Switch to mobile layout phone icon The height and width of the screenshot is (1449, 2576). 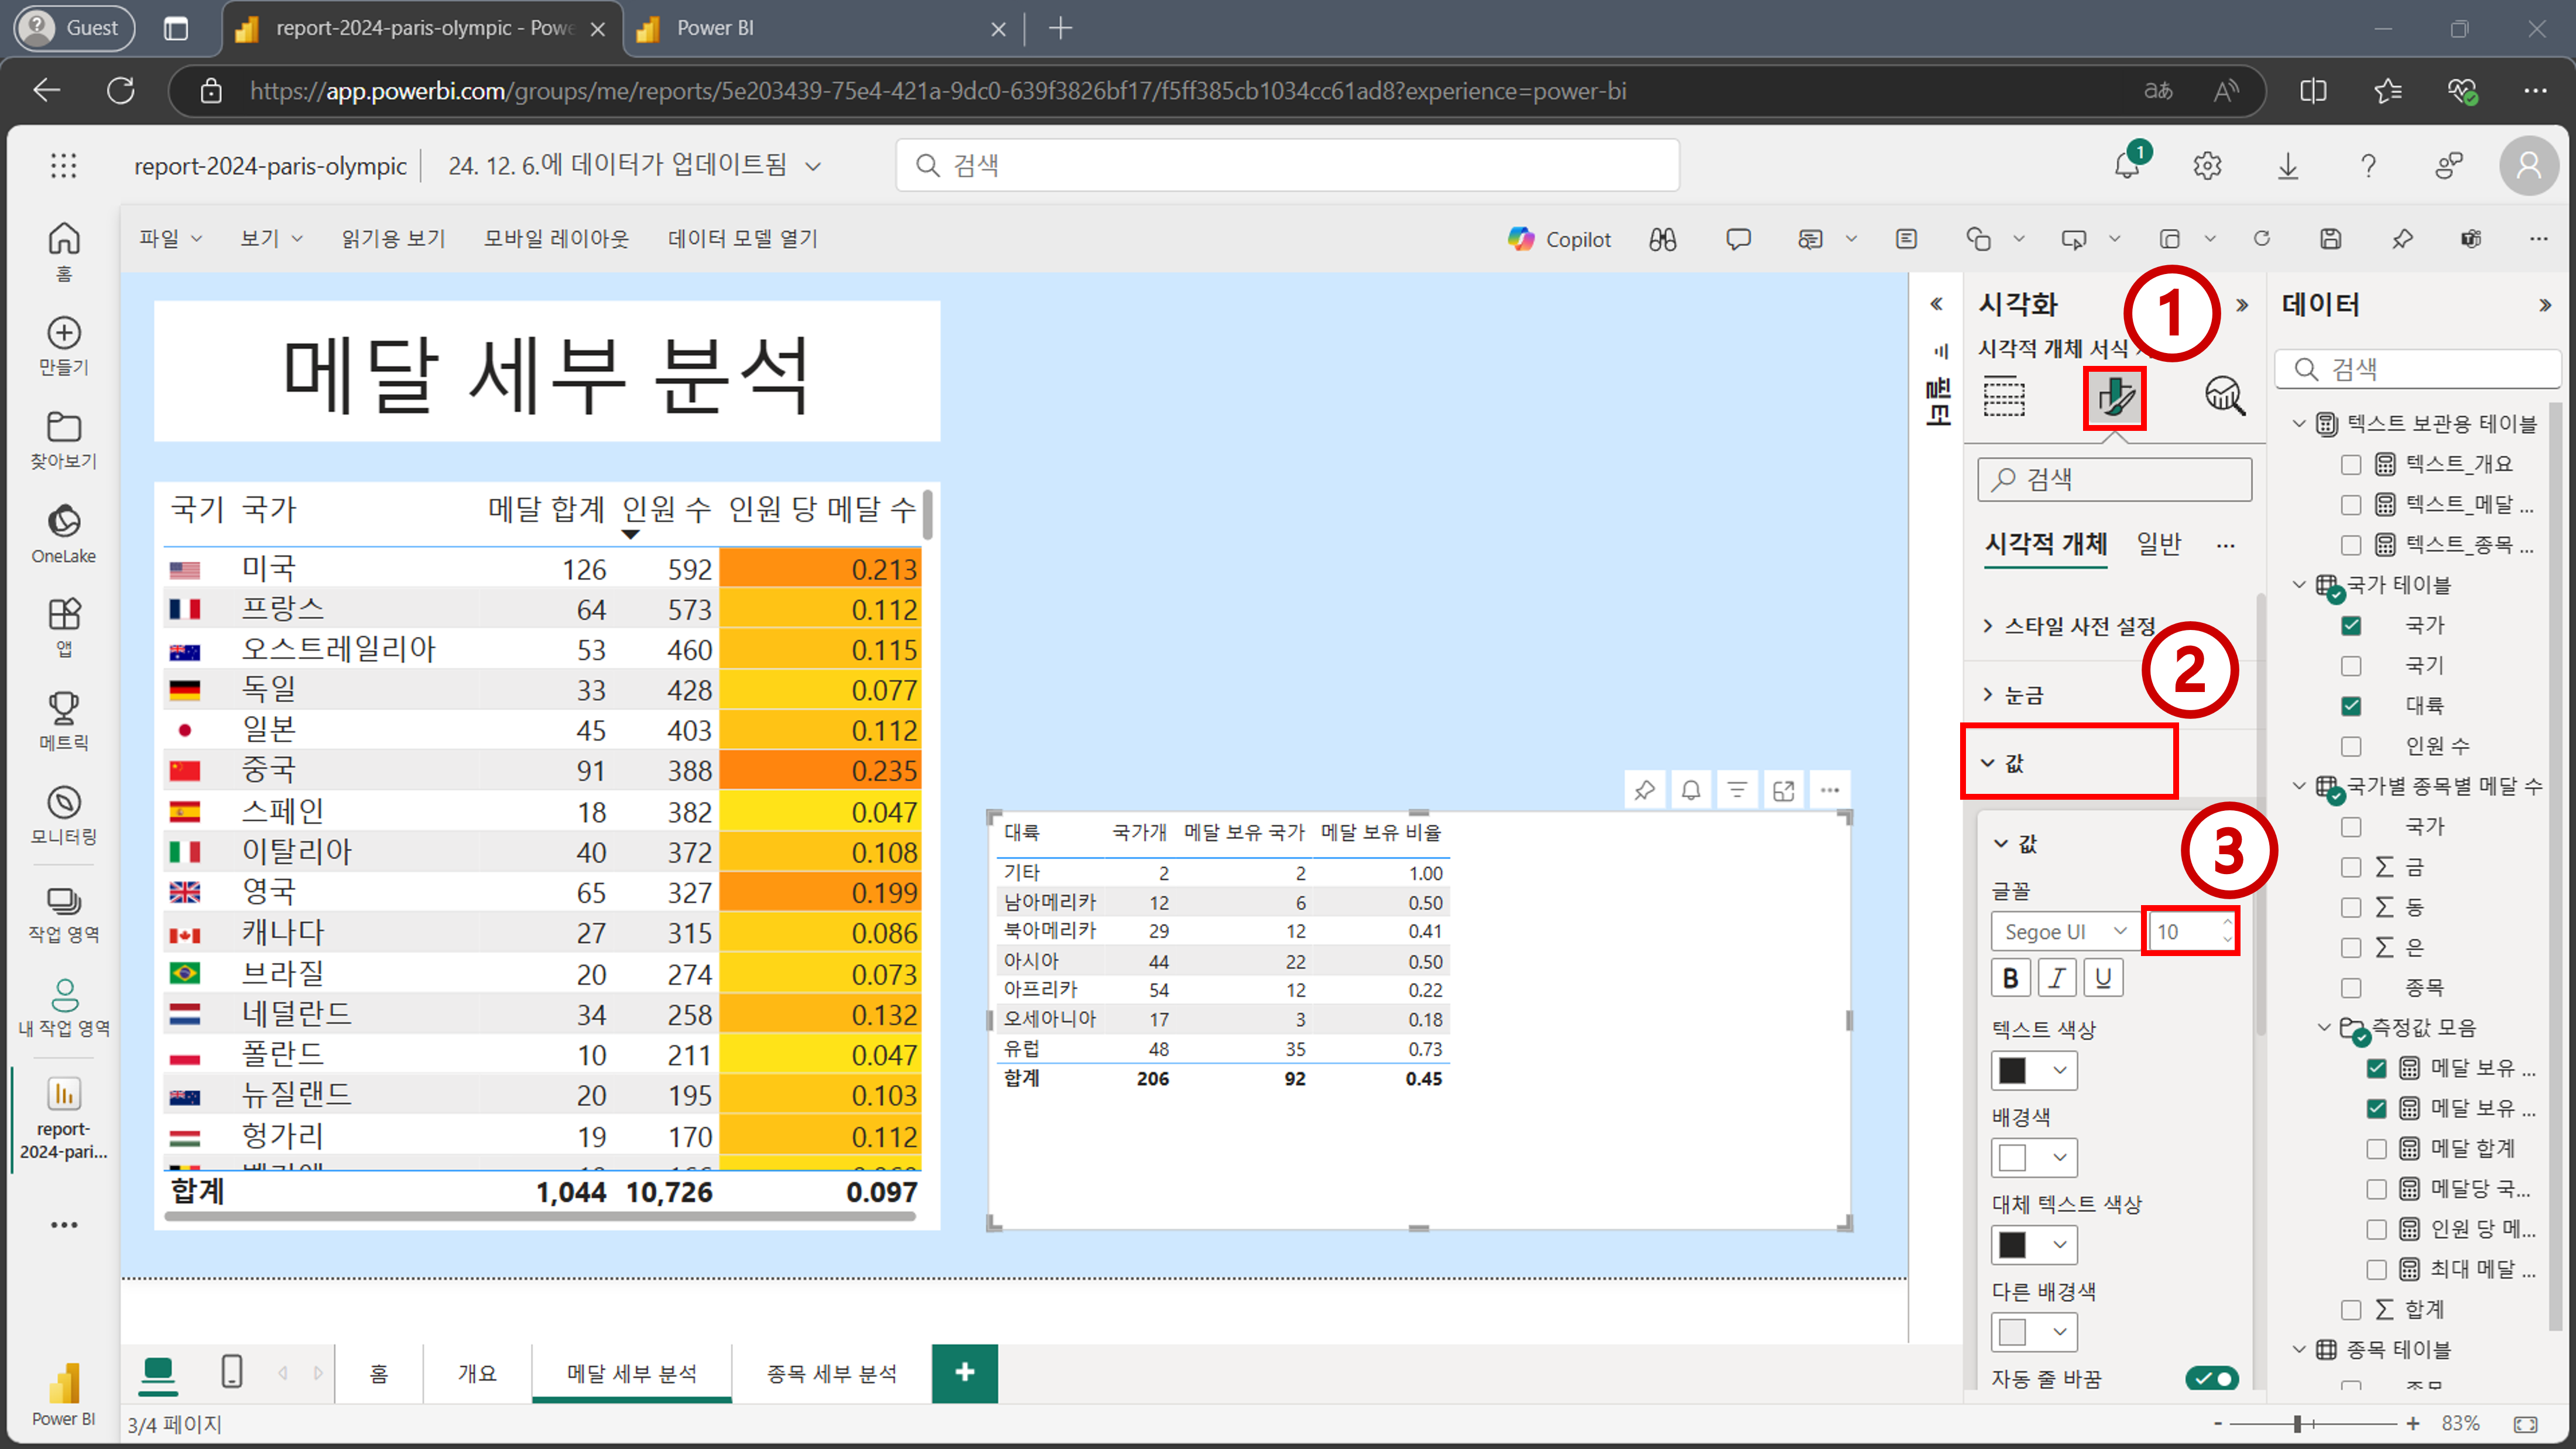click(232, 1371)
